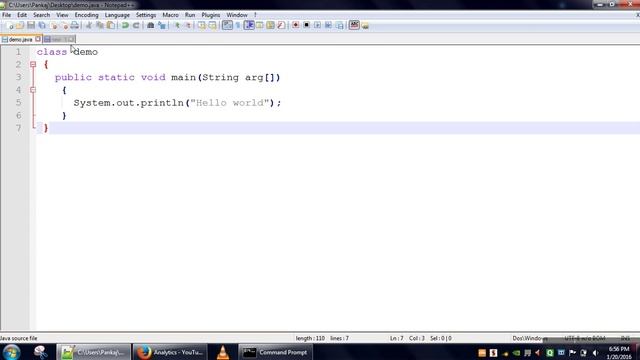
Task: Click "Hello world" string on line 5
Action: [230, 103]
